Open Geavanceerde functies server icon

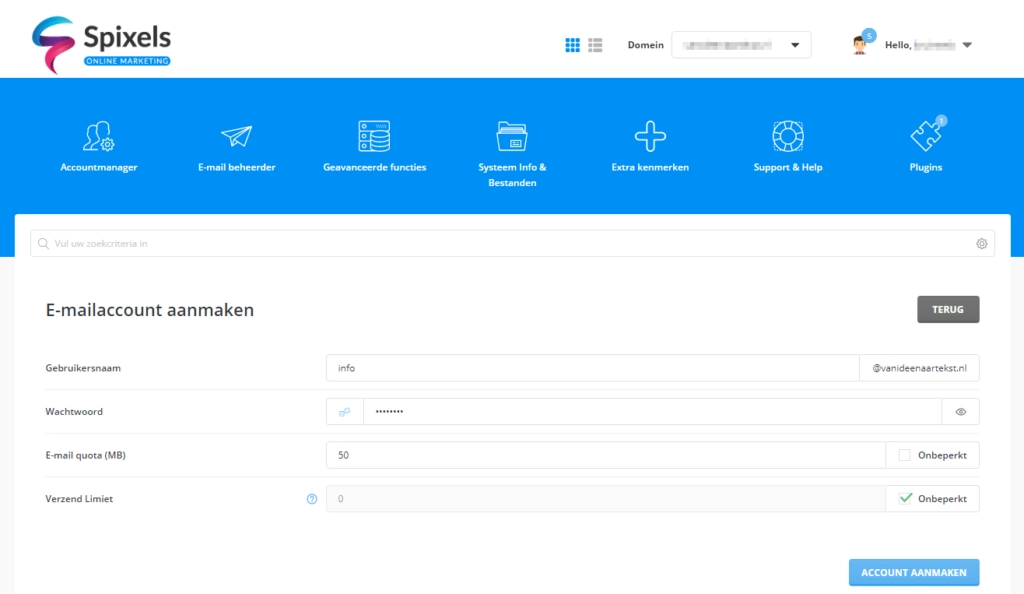coord(374,136)
